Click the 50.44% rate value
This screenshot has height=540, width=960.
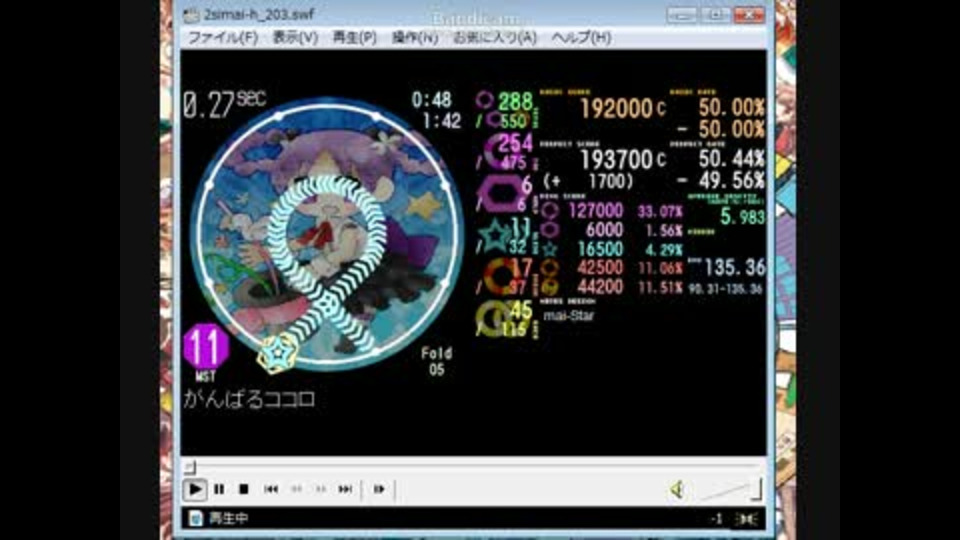[x=732, y=159]
